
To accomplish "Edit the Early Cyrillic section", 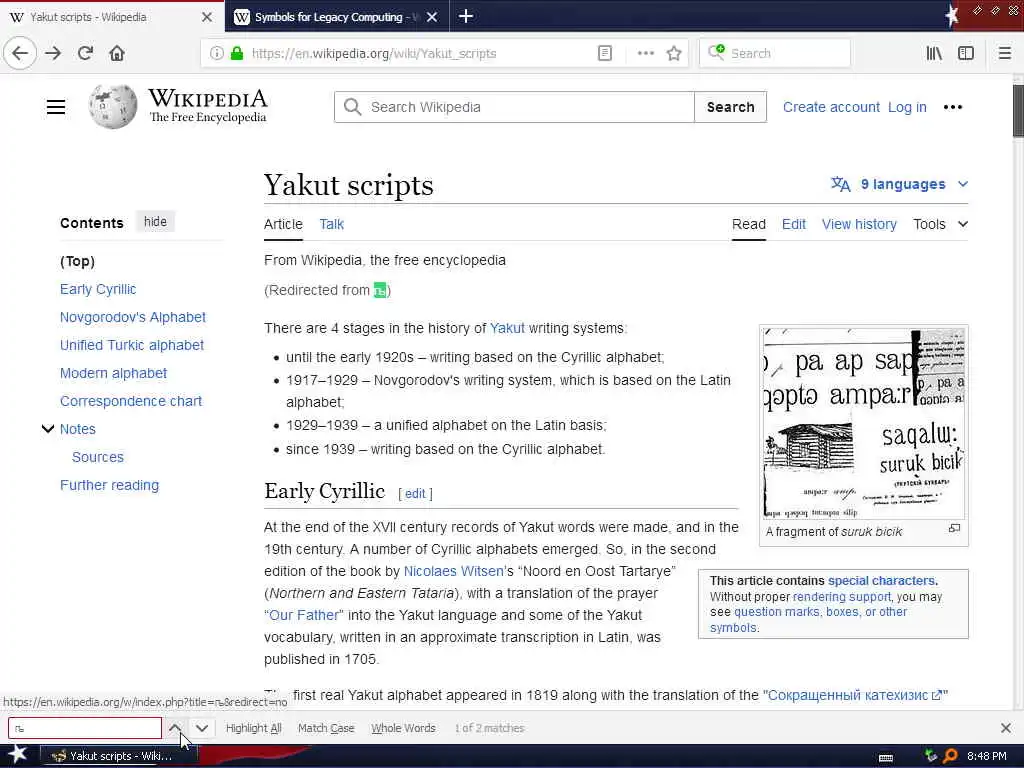I will click(415, 494).
